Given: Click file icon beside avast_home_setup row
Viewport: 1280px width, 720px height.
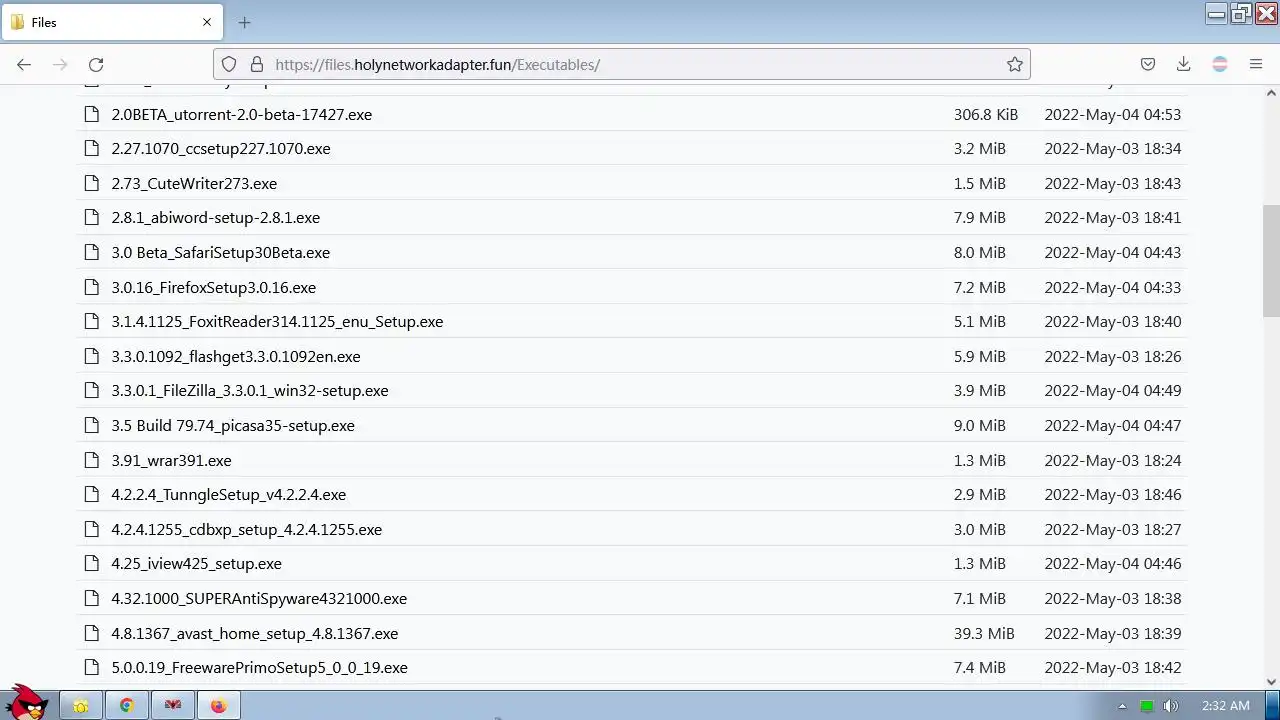Looking at the screenshot, I should point(92,633).
